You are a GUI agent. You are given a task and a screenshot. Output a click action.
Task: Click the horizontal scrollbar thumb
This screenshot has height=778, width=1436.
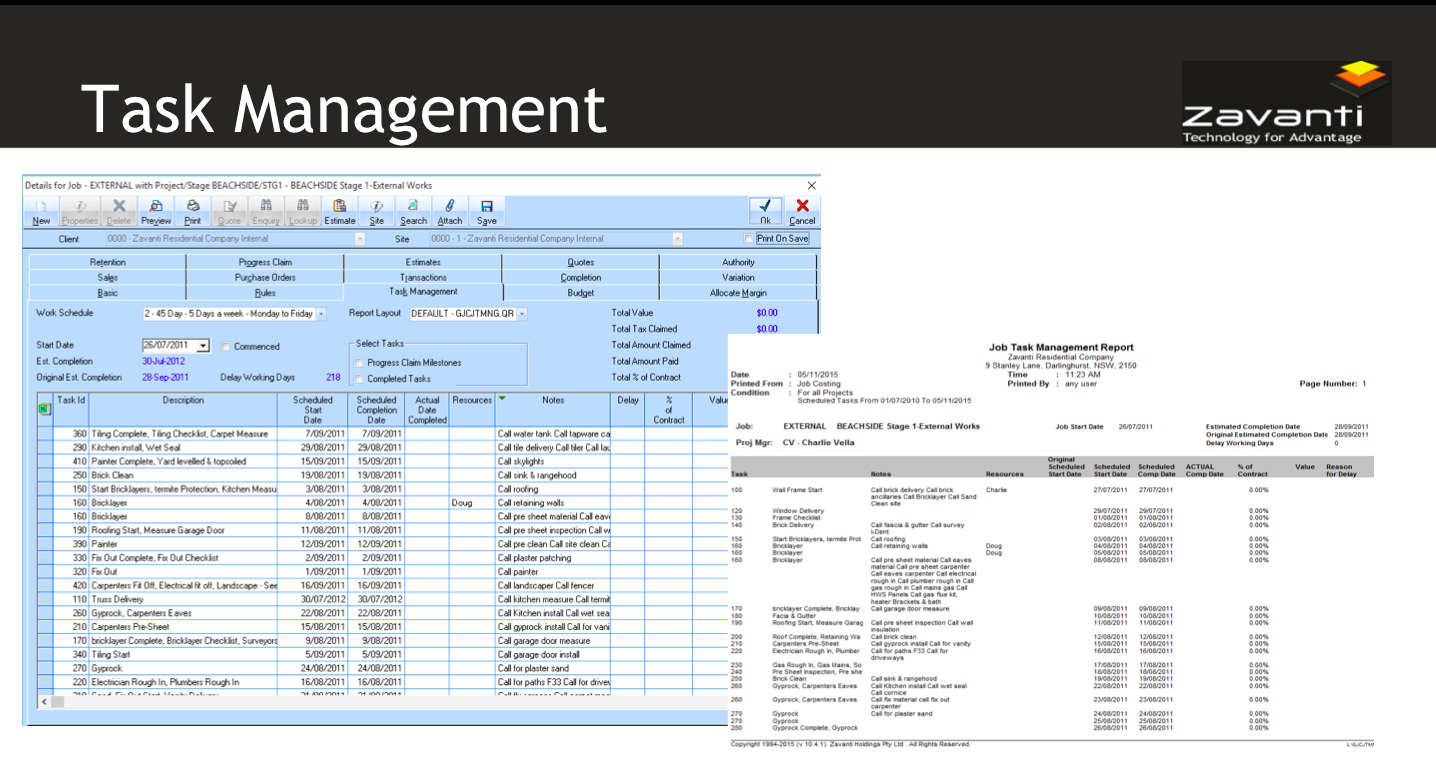pos(58,702)
